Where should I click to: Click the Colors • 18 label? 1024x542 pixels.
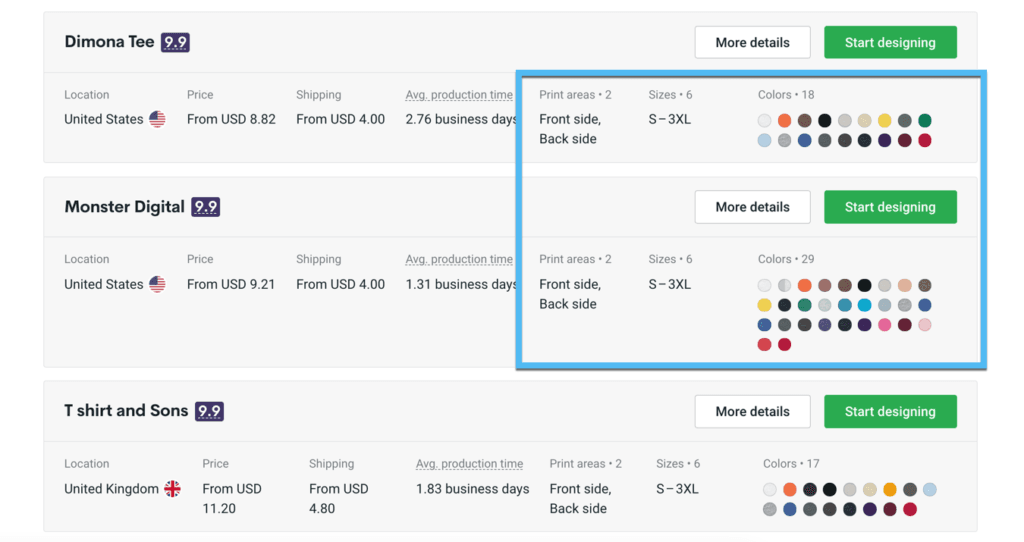click(x=786, y=95)
